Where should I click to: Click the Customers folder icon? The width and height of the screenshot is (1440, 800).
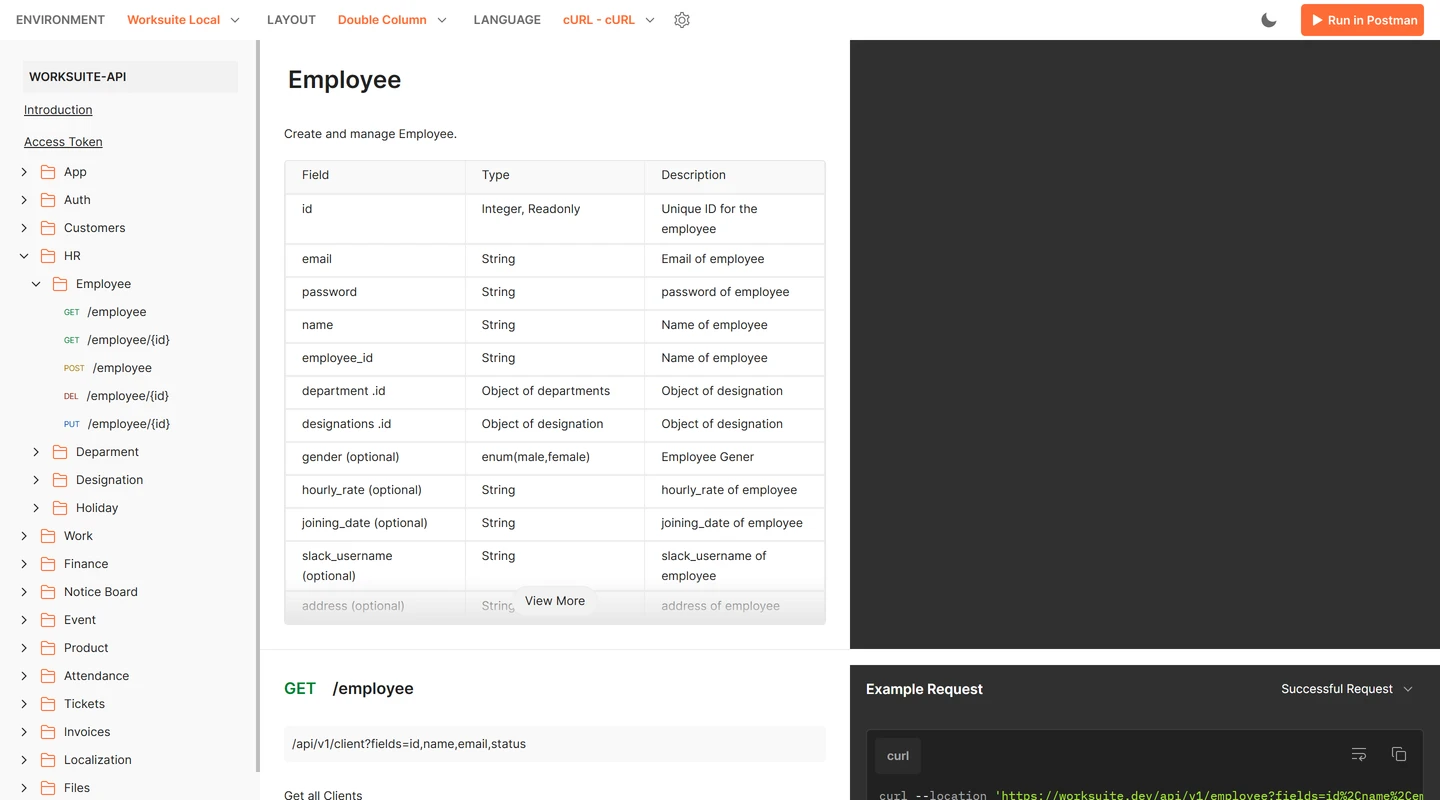(48, 228)
